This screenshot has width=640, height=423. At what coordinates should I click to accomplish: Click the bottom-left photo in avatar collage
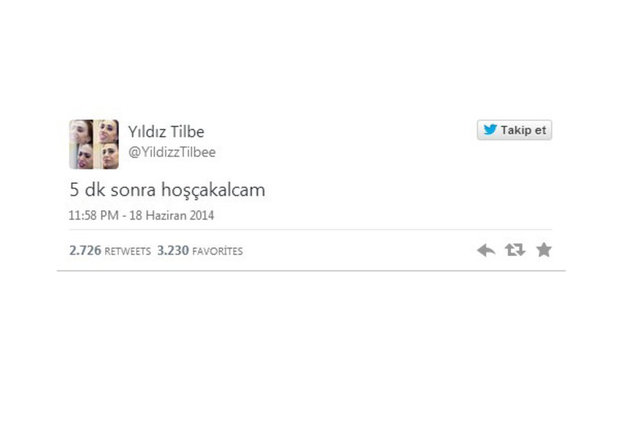pyautogui.click(x=81, y=156)
